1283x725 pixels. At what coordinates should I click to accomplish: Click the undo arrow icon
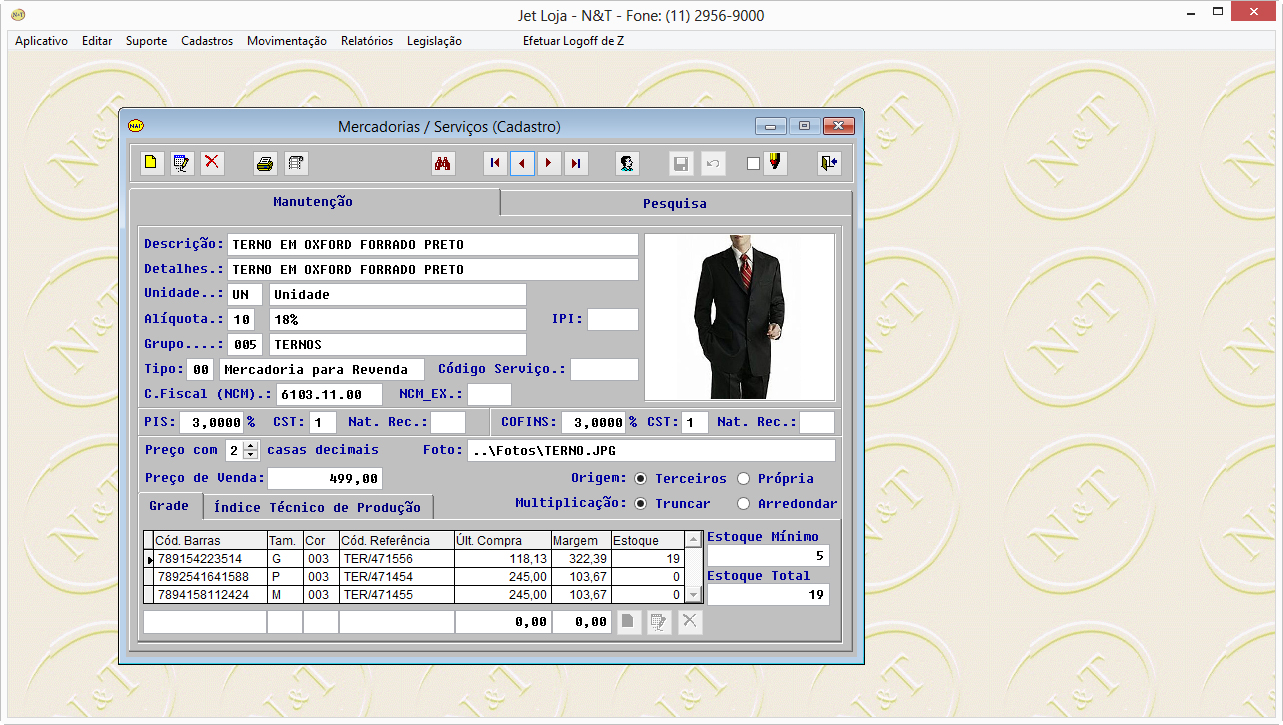coord(711,163)
